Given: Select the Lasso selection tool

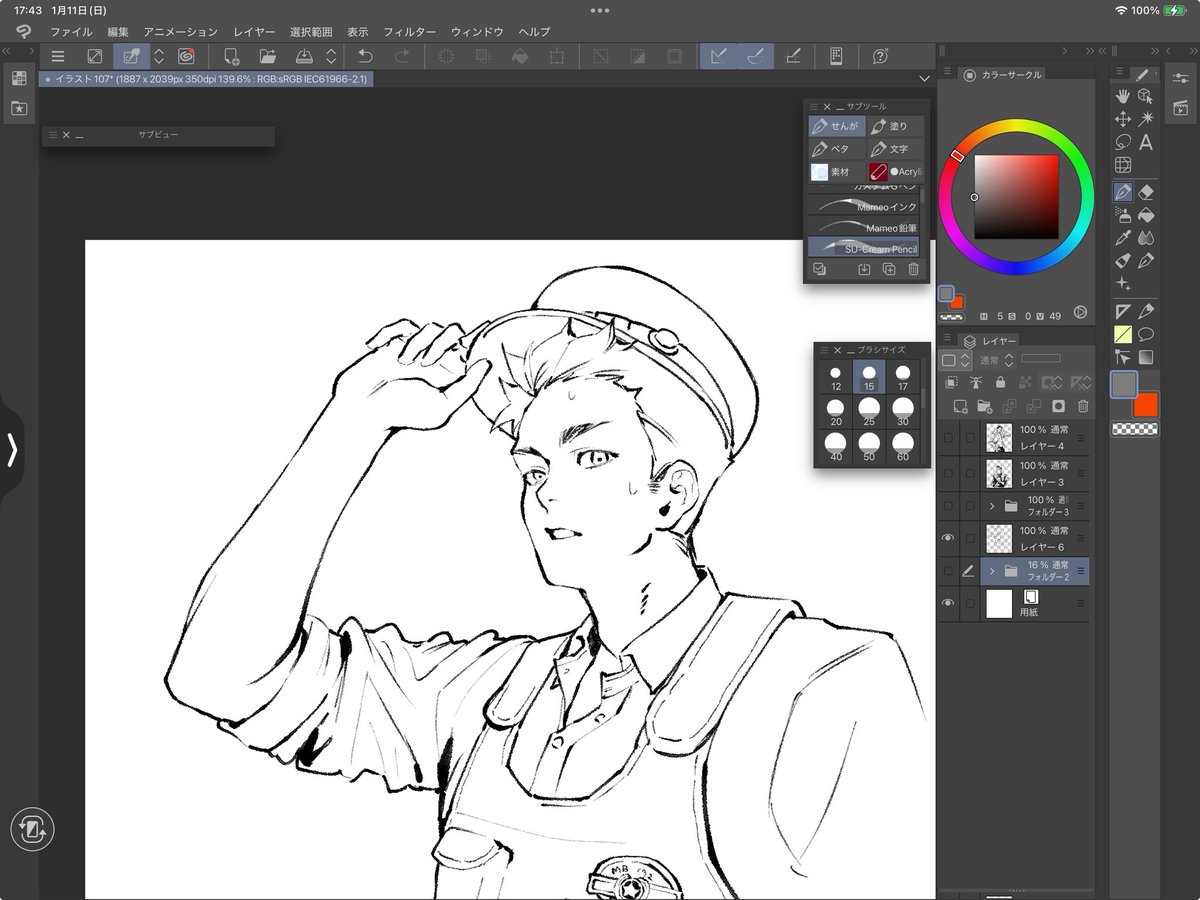Looking at the screenshot, I should pos(1123,142).
